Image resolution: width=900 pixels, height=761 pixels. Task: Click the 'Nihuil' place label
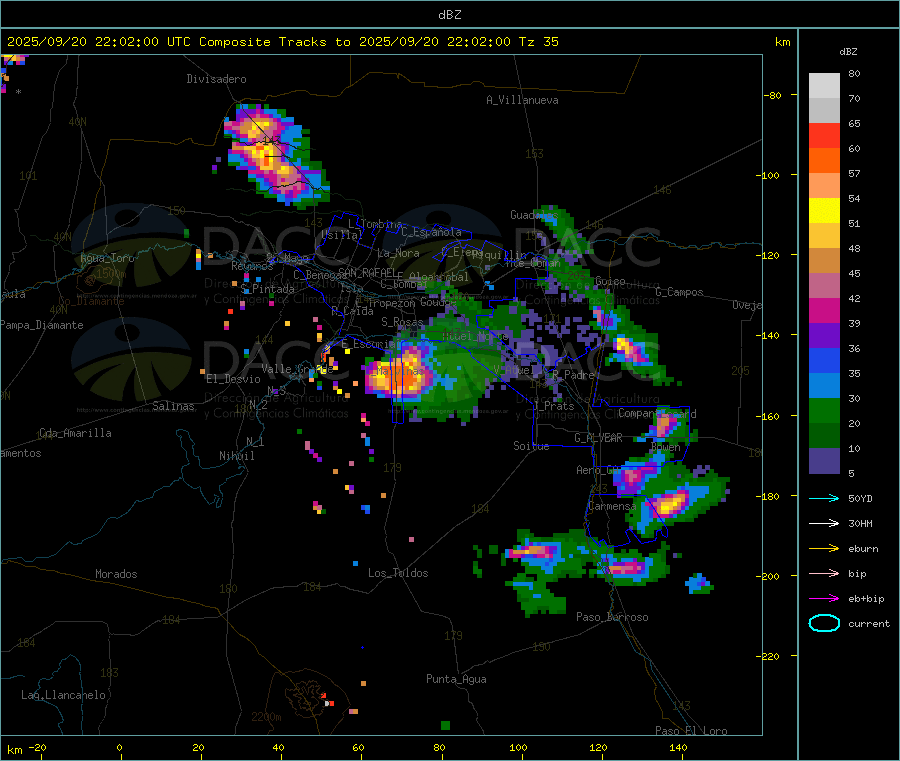[237, 456]
